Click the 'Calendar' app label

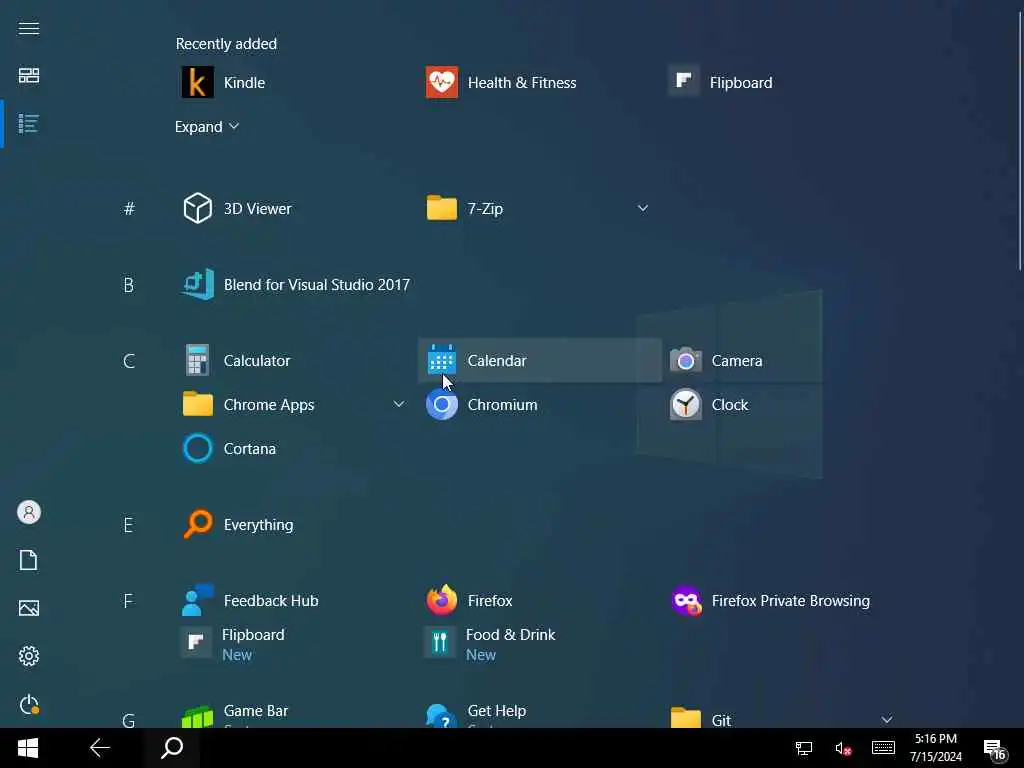tap(497, 360)
